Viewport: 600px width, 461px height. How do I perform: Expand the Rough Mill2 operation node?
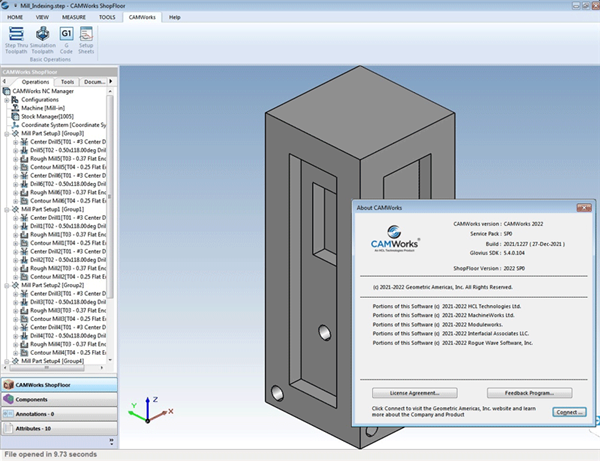[15, 269]
